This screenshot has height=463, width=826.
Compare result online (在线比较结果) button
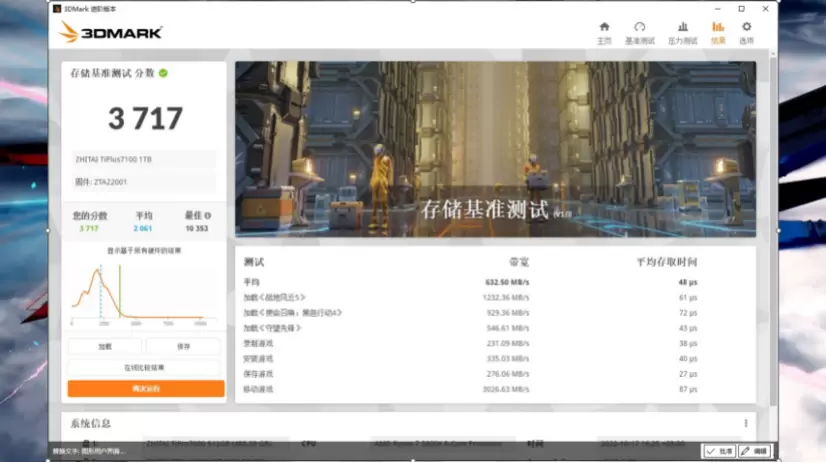pyautogui.click(x=144, y=367)
